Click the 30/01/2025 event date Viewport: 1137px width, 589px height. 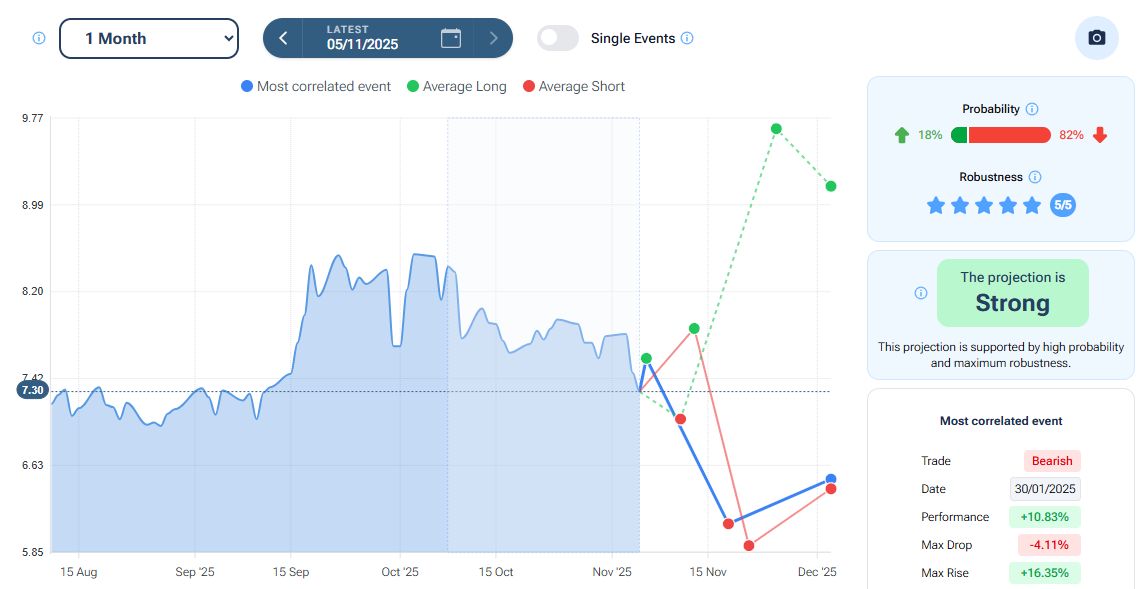(x=1045, y=489)
